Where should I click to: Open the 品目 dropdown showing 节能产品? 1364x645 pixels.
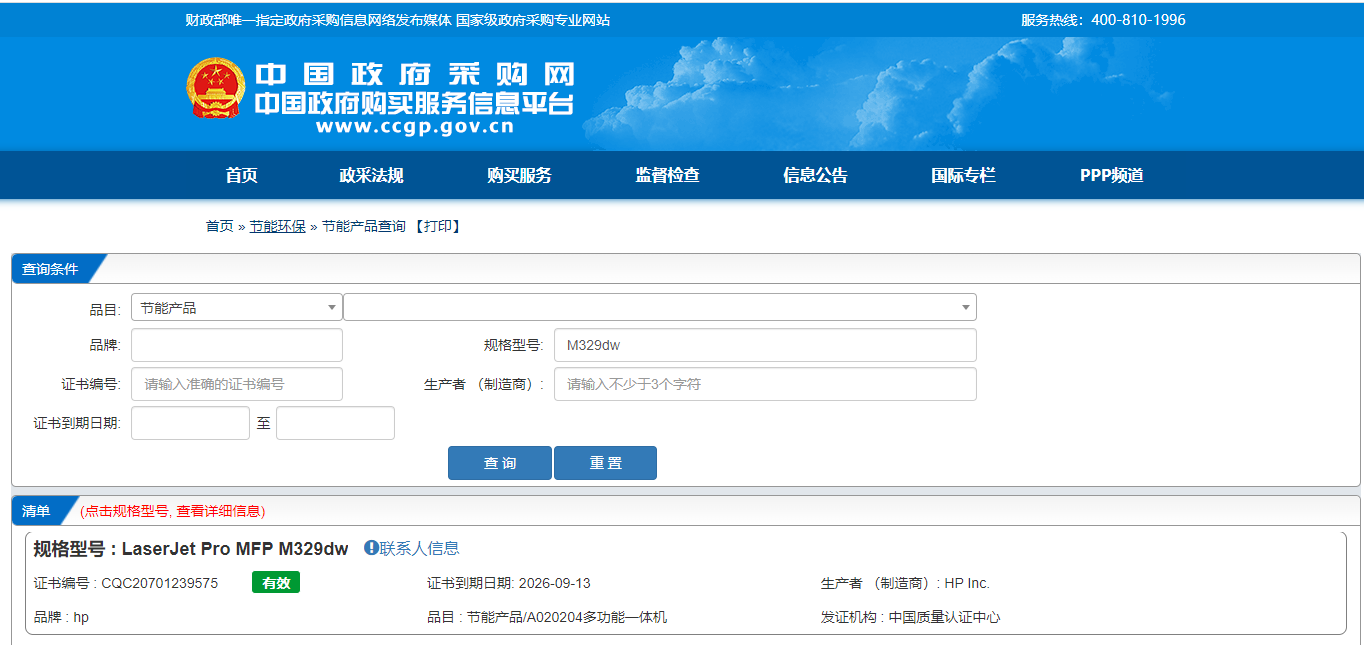[236, 306]
